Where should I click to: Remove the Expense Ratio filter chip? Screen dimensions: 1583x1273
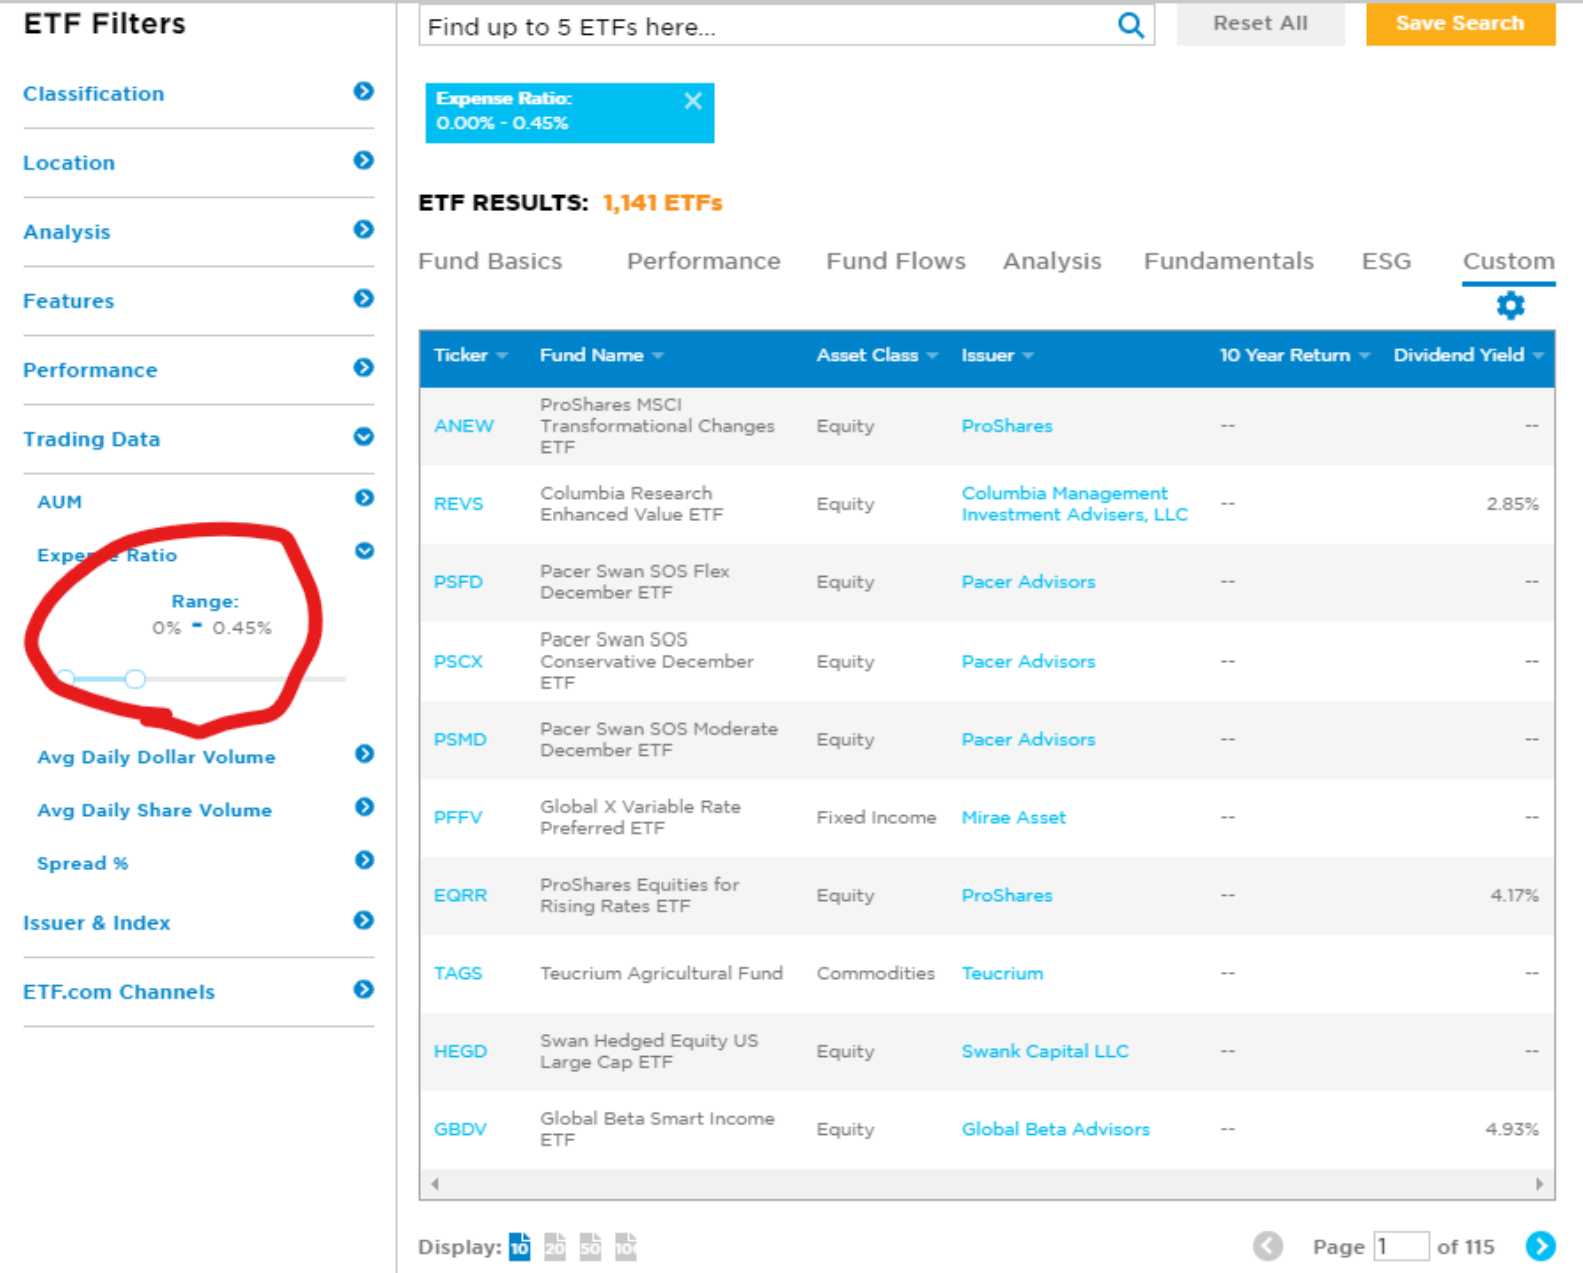[x=693, y=100]
